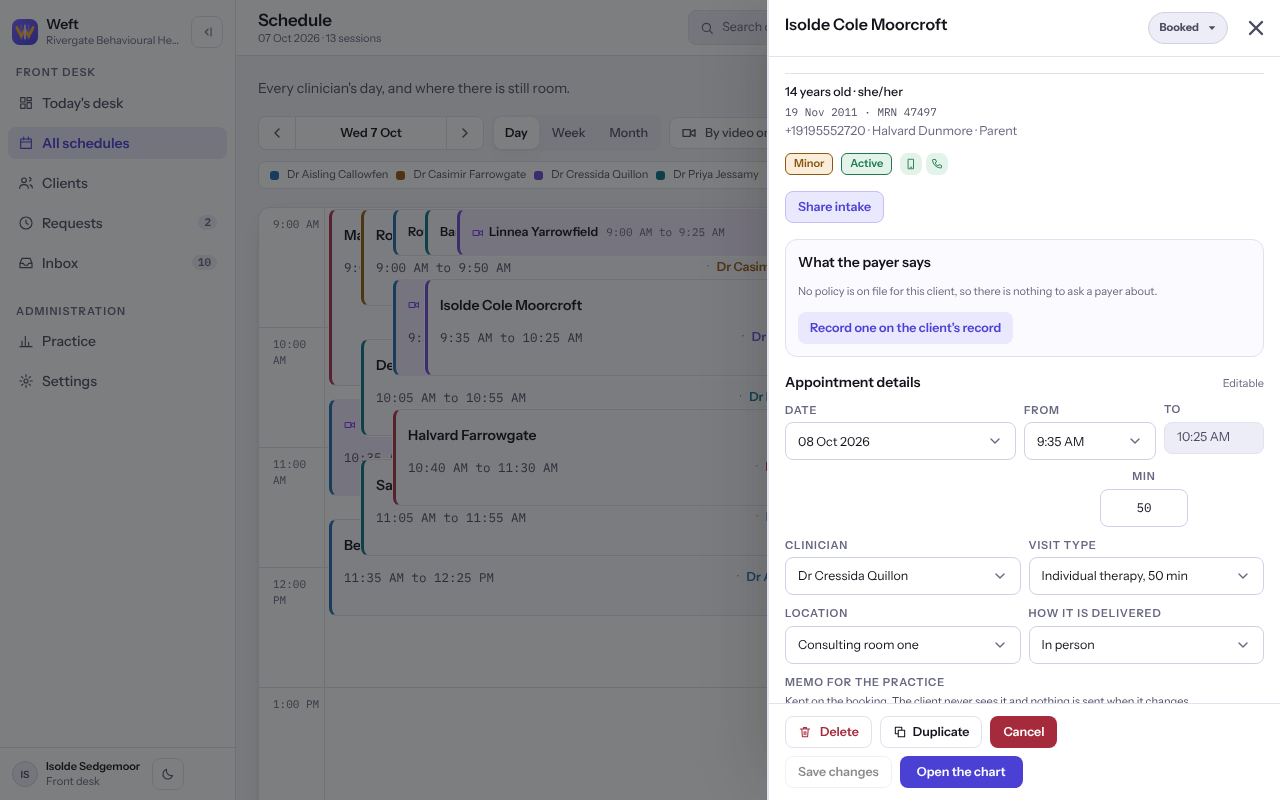Click the Weft logo icon
The height and width of the screenshot is (800, 1280).
click(x=25, y=32)
